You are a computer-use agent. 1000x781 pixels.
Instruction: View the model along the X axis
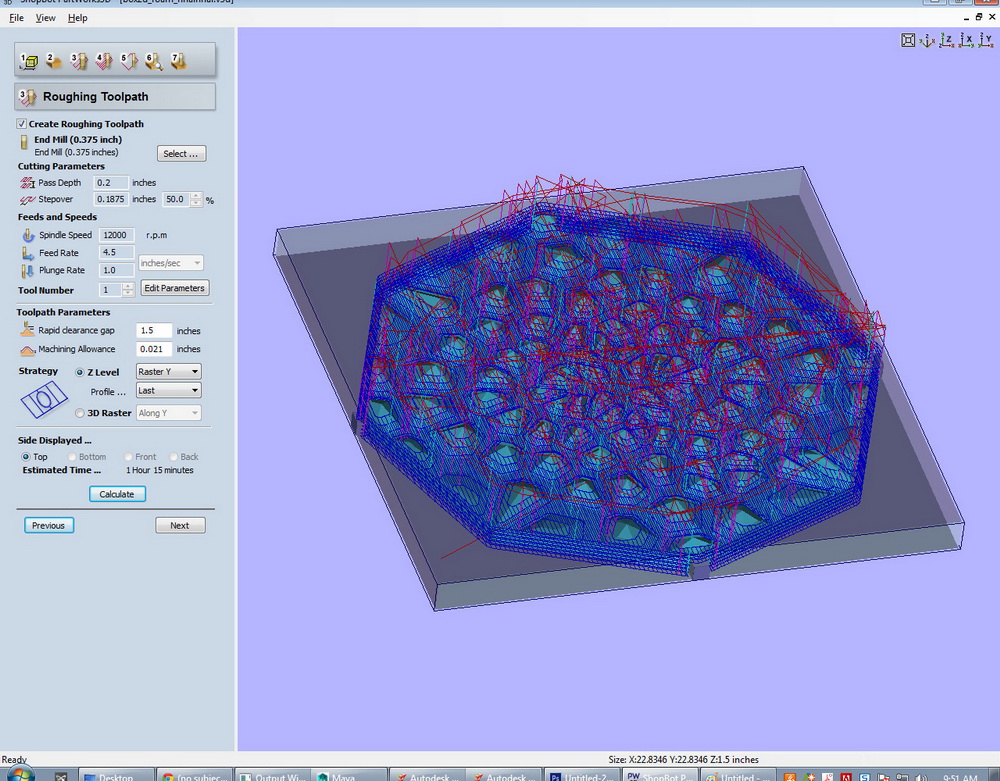click(x=967, y=40)
